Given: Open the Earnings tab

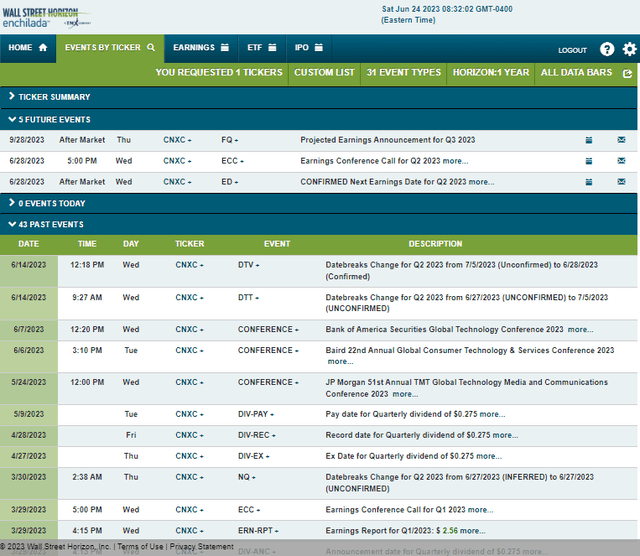Looking at the screenshot, I should pyautogui.click(x=201, y=48).
